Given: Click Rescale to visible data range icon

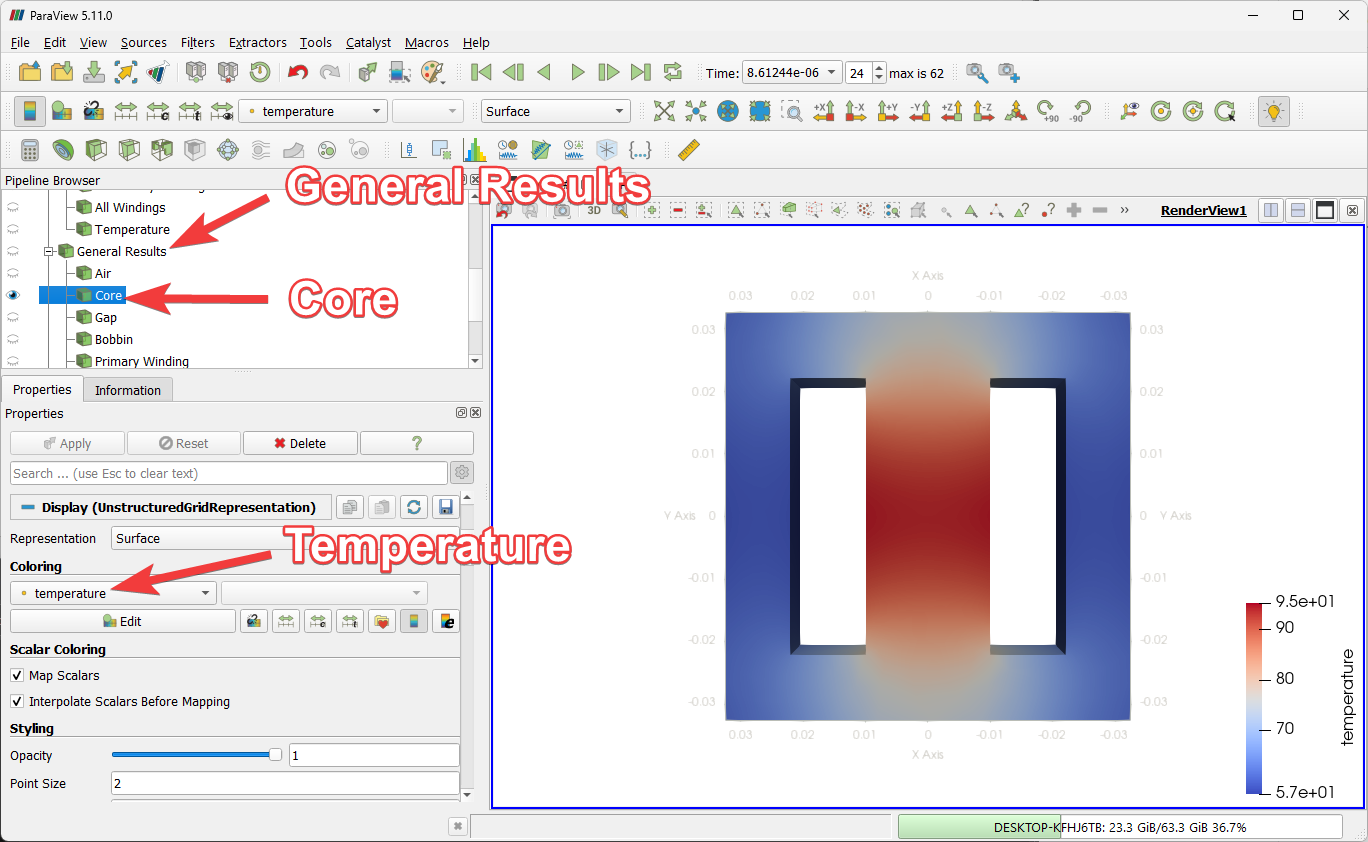Looking at the screenshot, I should click(222, 111).
